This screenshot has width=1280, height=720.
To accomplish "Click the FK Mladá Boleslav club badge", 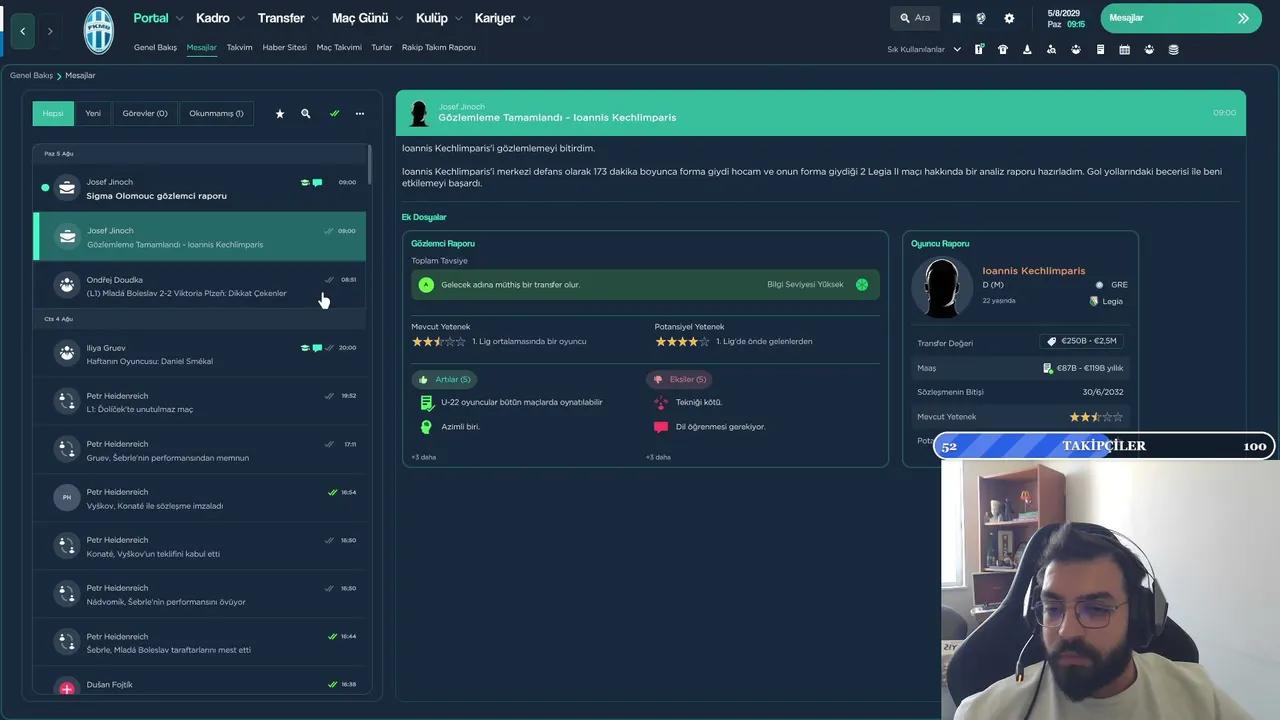I will [x=99, y=30].
